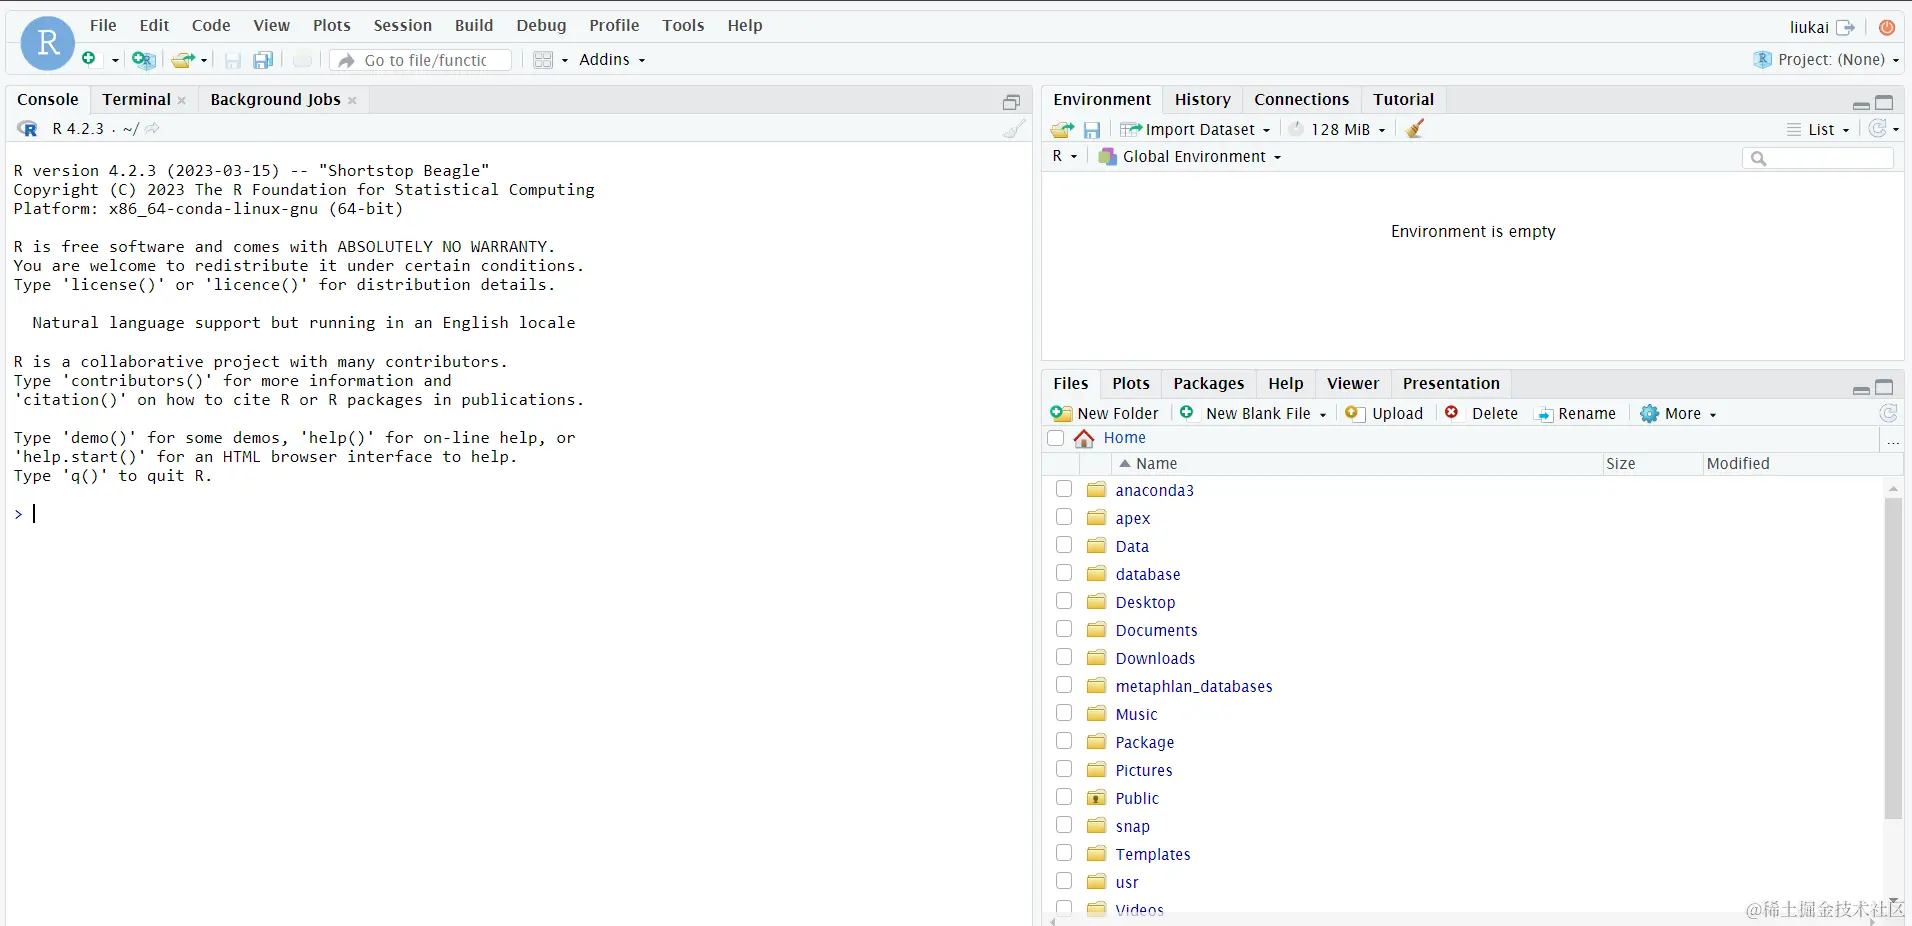The image size is (1912, 926).
Task: Open the Tools menu
Action: point(683,26)
